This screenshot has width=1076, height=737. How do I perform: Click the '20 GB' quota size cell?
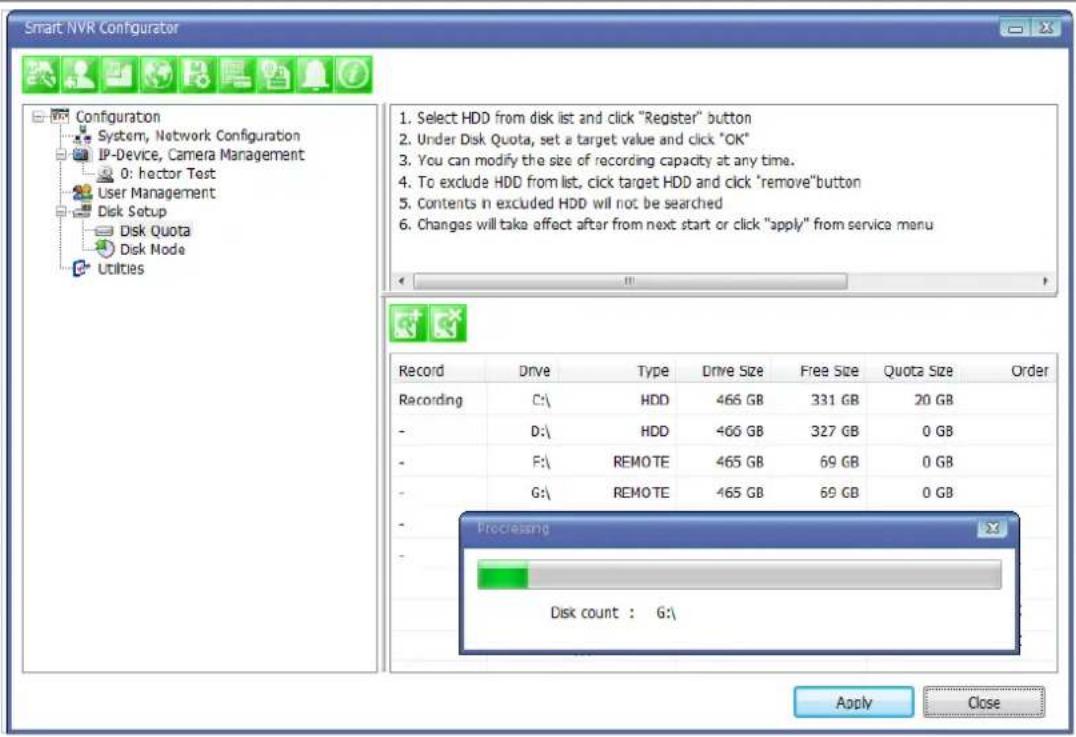[x=933, y=400]
